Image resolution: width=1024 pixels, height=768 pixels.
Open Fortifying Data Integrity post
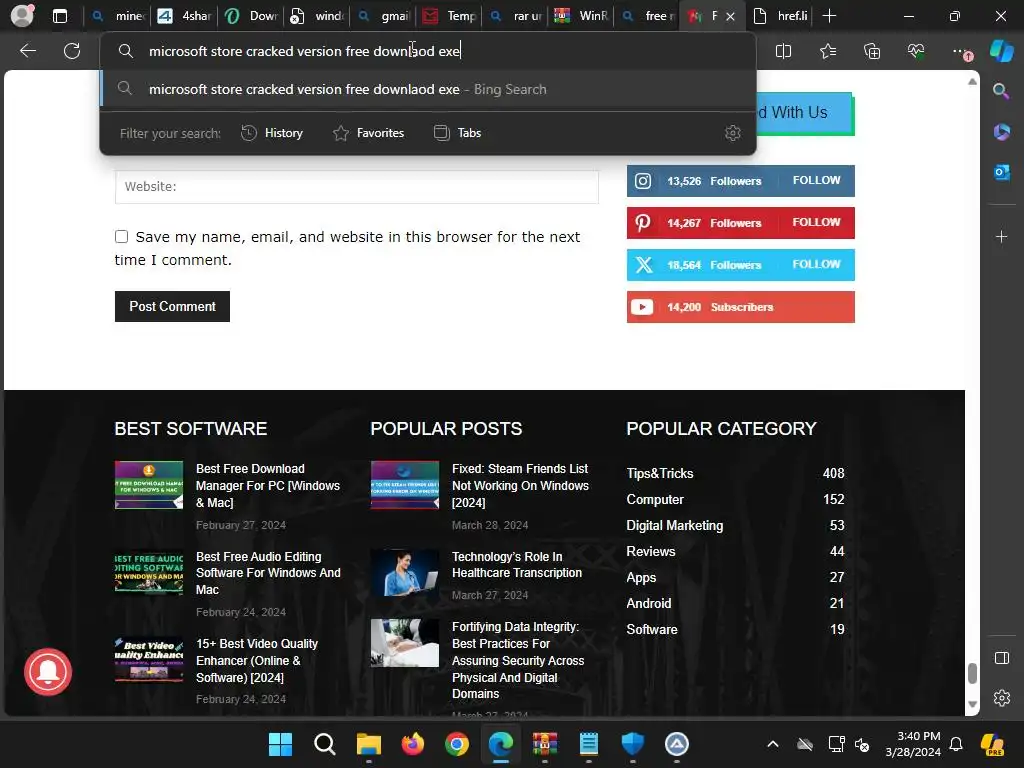(518, 660)
